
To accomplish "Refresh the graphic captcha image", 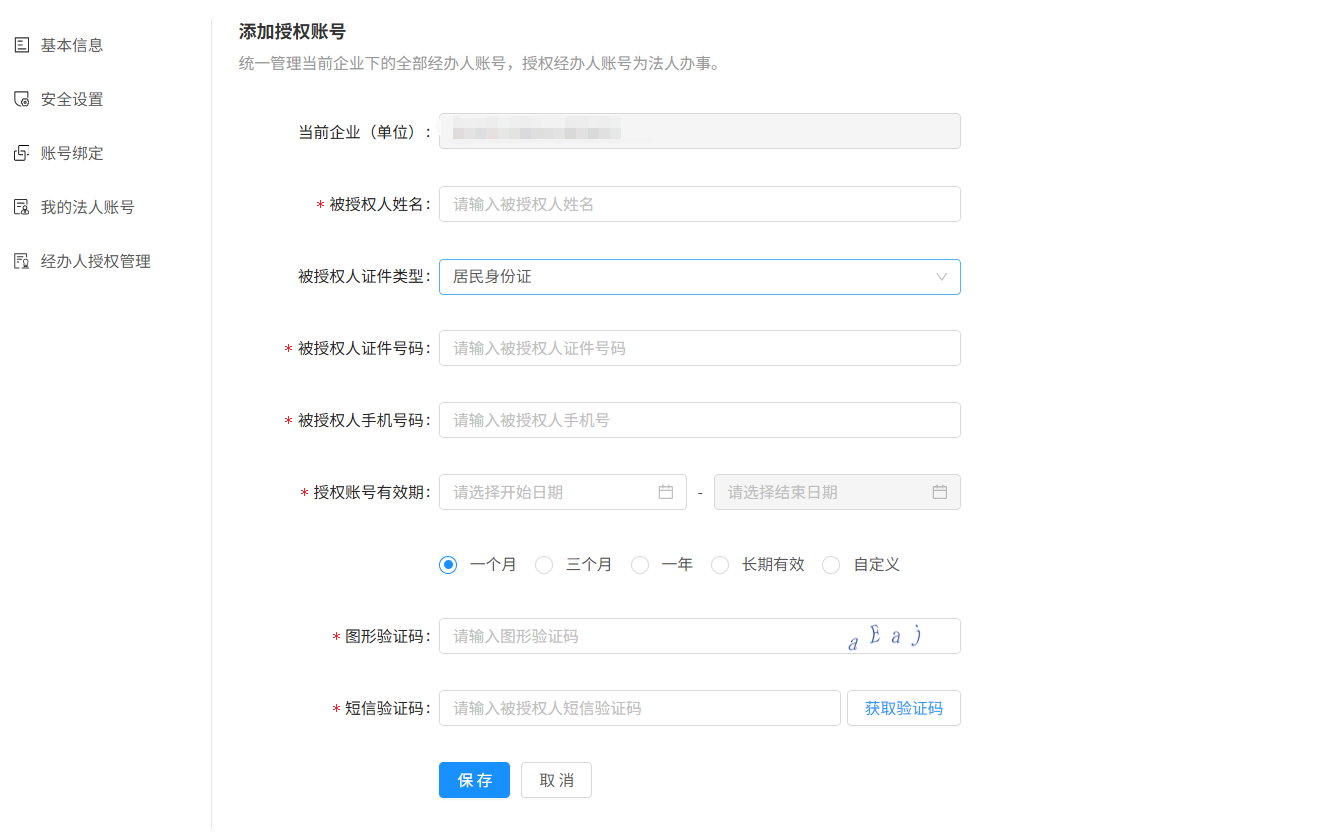I will (x=887, y=636).
